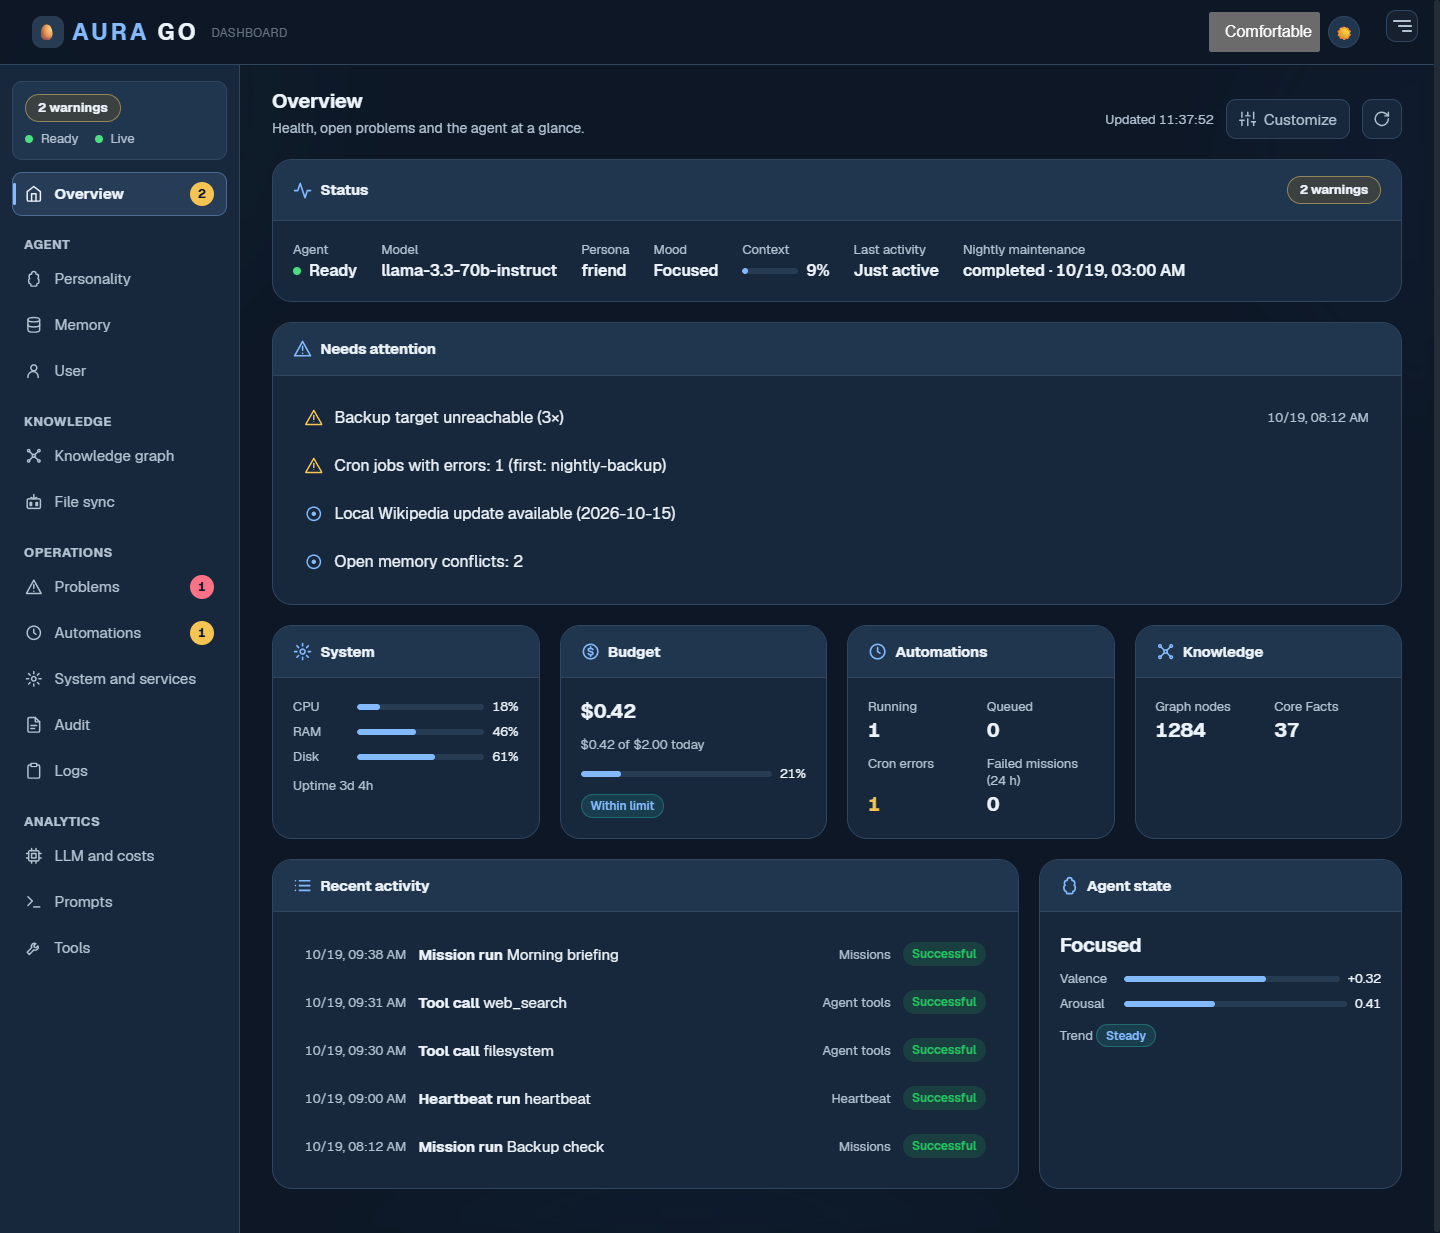Click the '2 warnings' badge in sidebar status card
This screenshot has width=1440, height=1233.
[x=73, y=108]
